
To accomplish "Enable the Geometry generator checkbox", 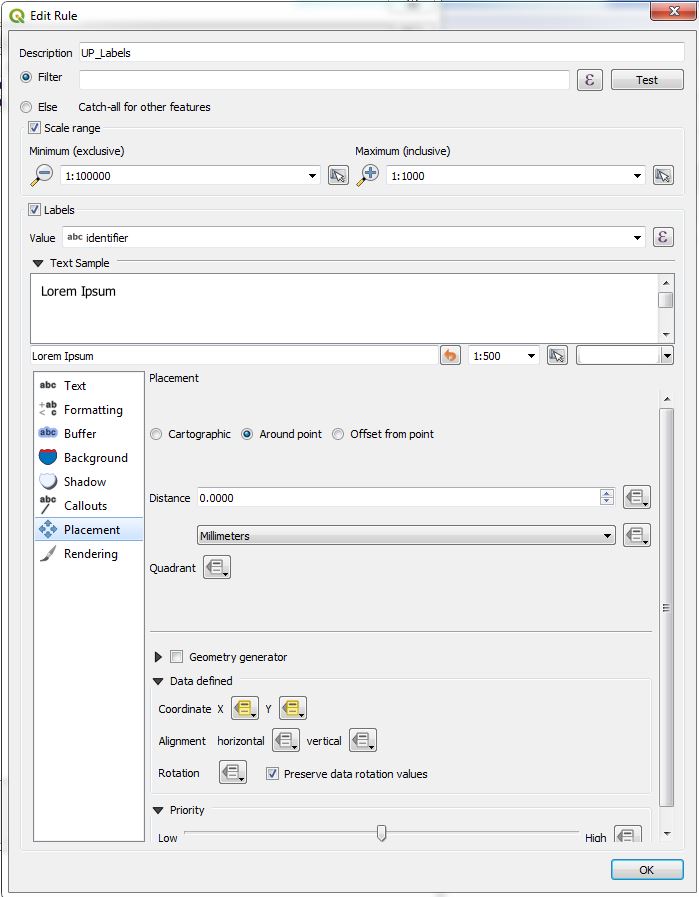I will tap(177, 657).
